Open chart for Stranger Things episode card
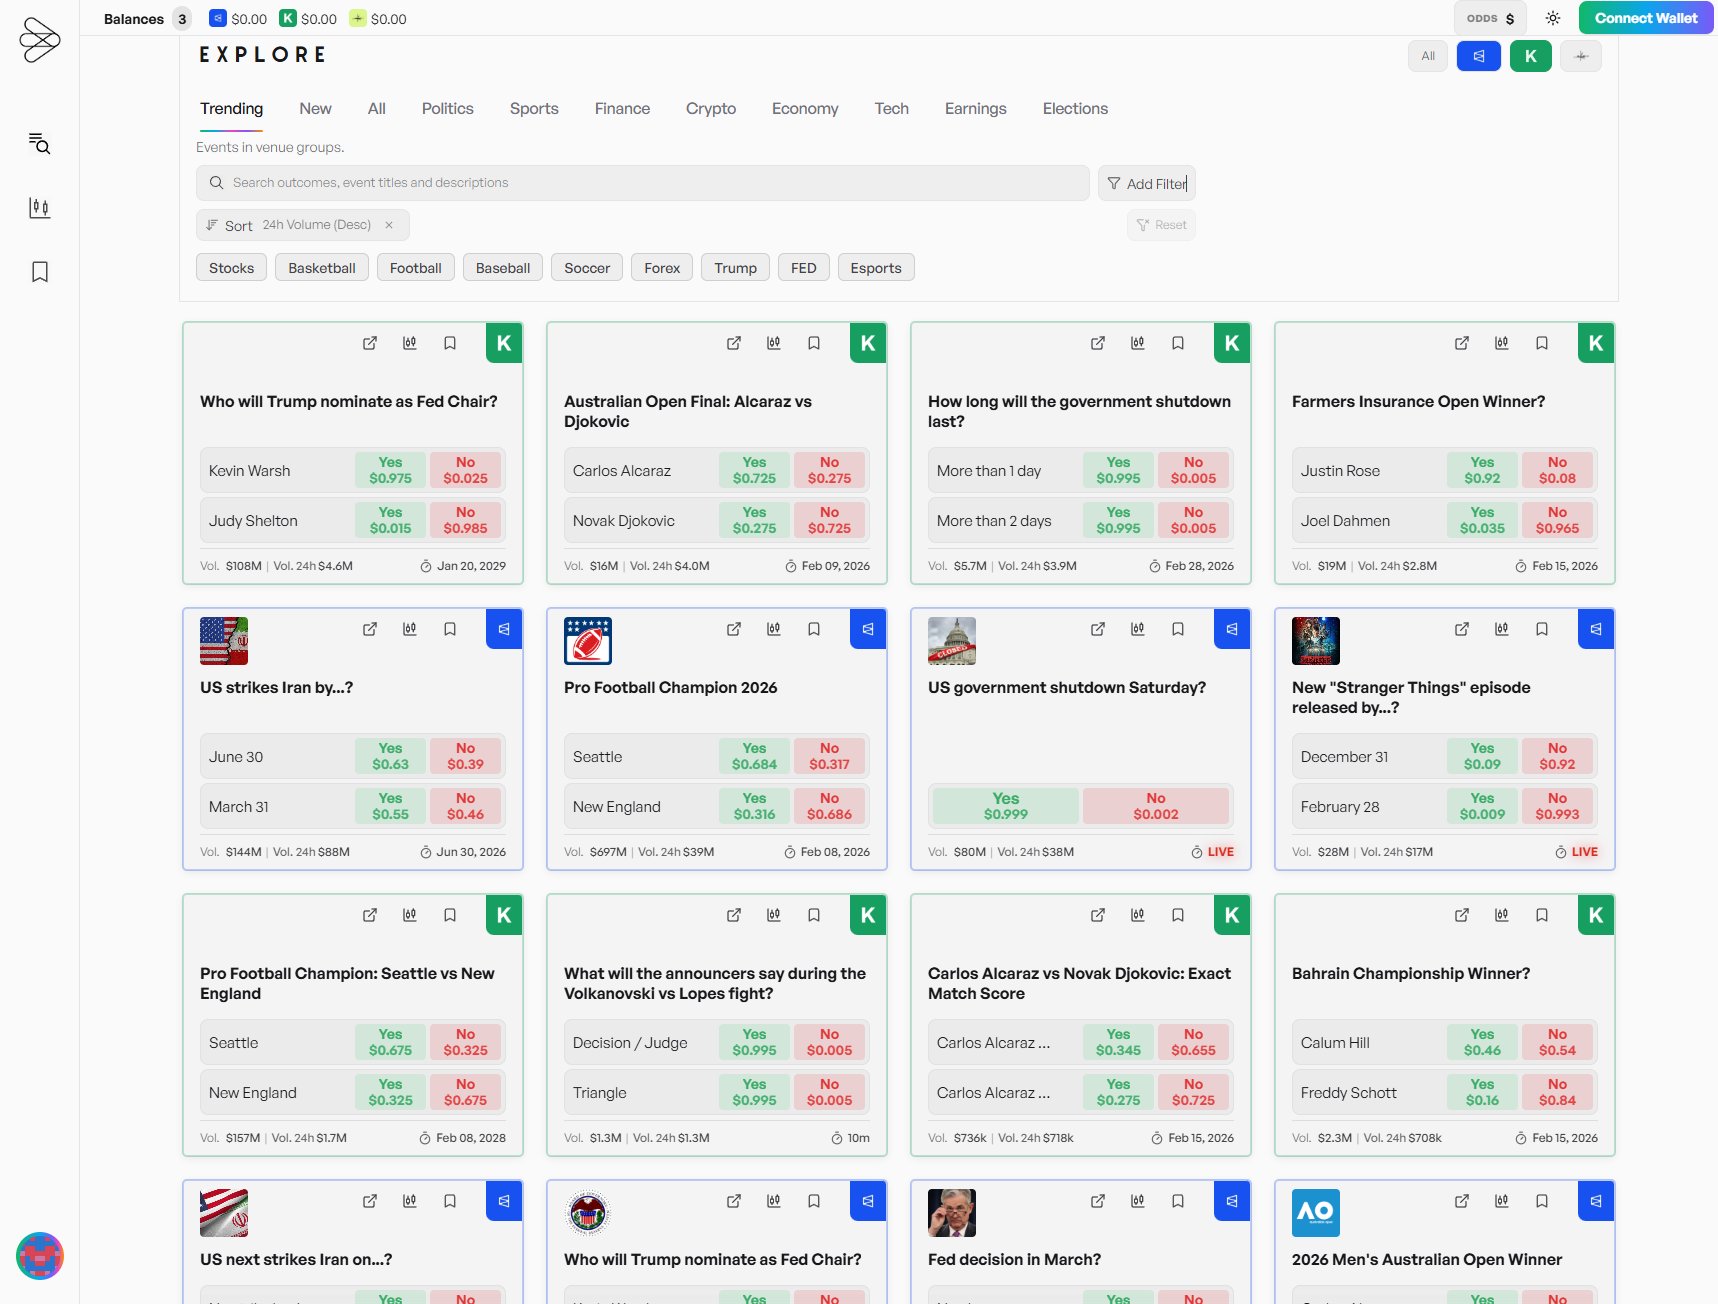Viewport: 1718px width, 1304px height. [1502, 629]
